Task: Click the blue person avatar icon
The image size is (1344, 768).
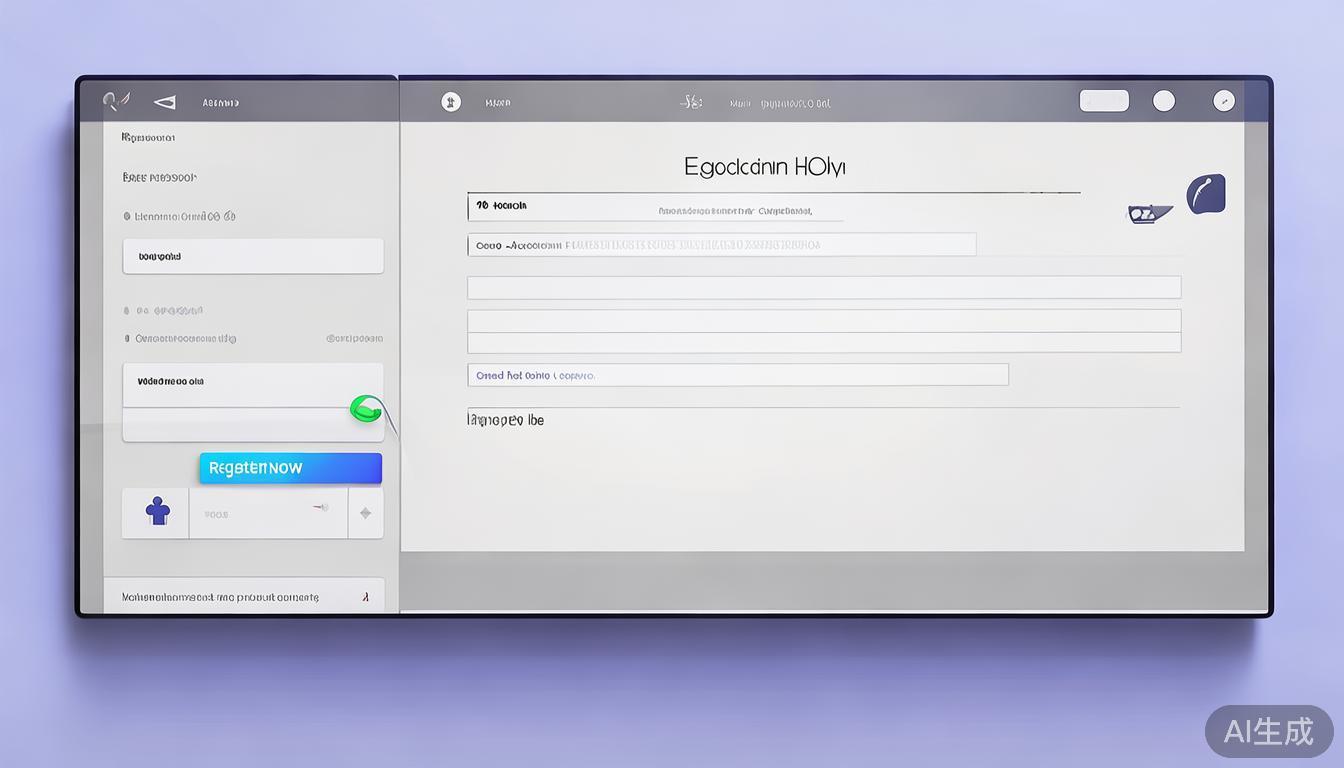Action: click(157, 513)
